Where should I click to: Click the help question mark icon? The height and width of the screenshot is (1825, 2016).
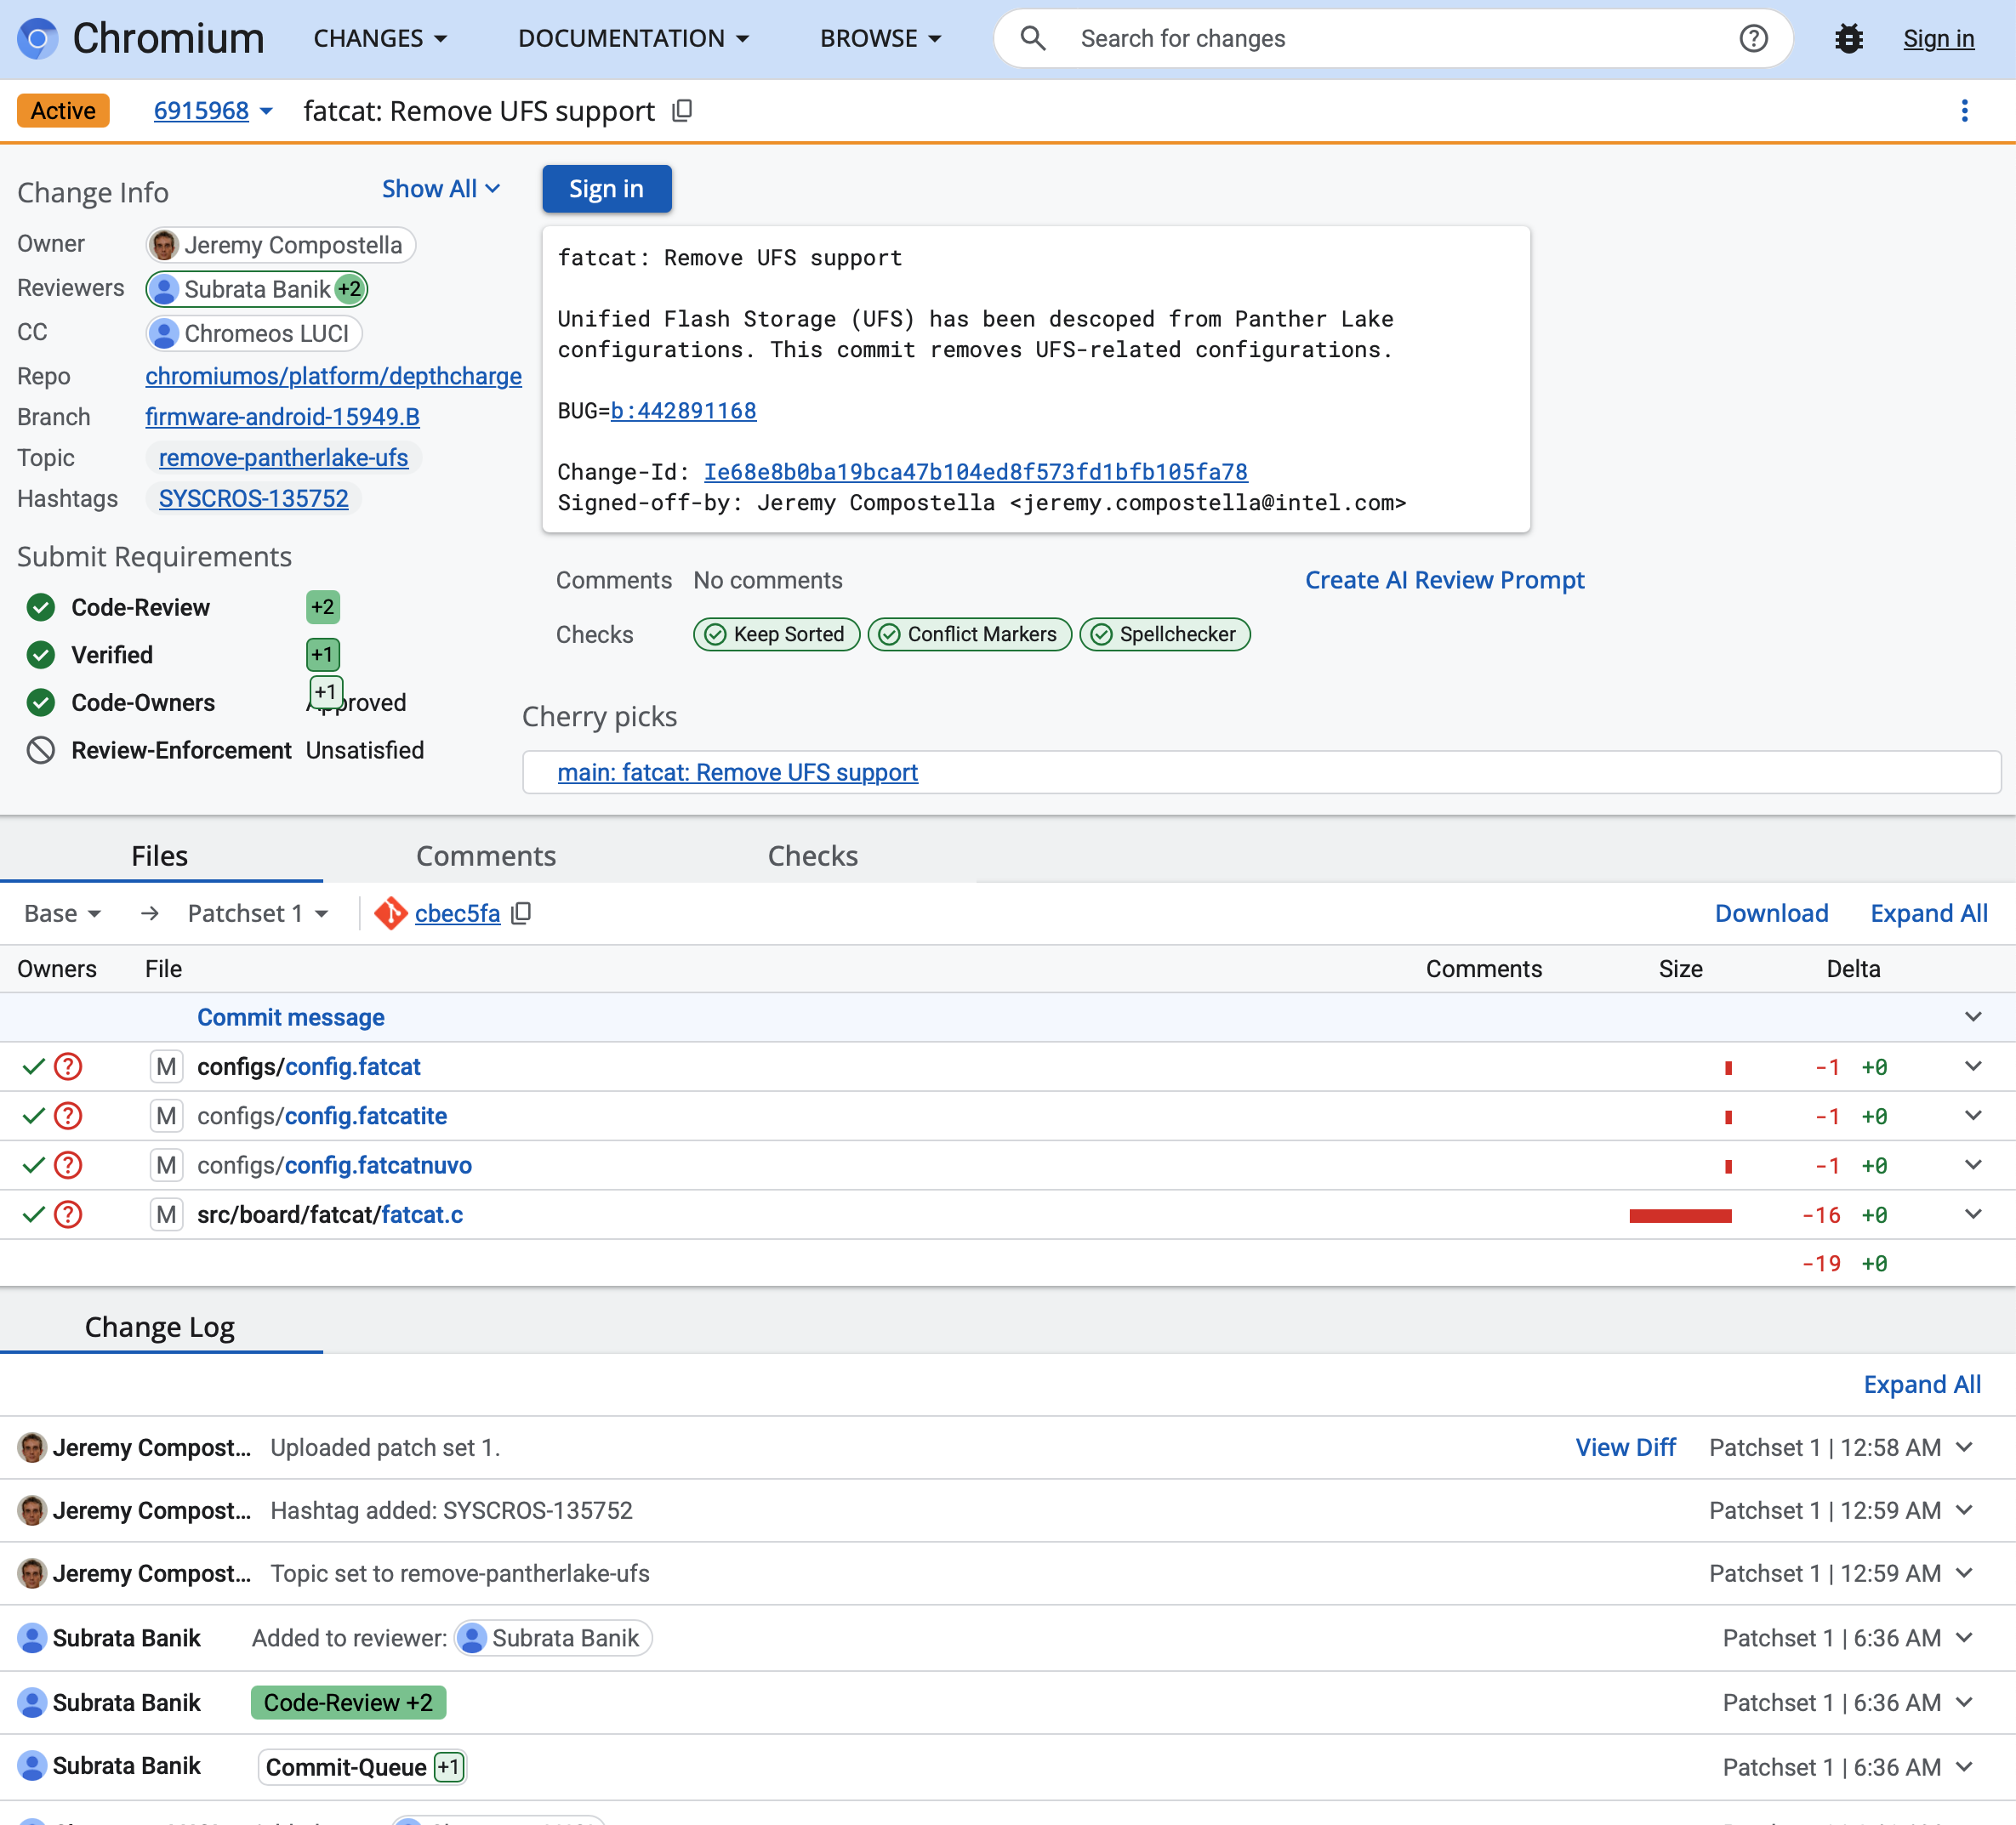[1755, 38]
